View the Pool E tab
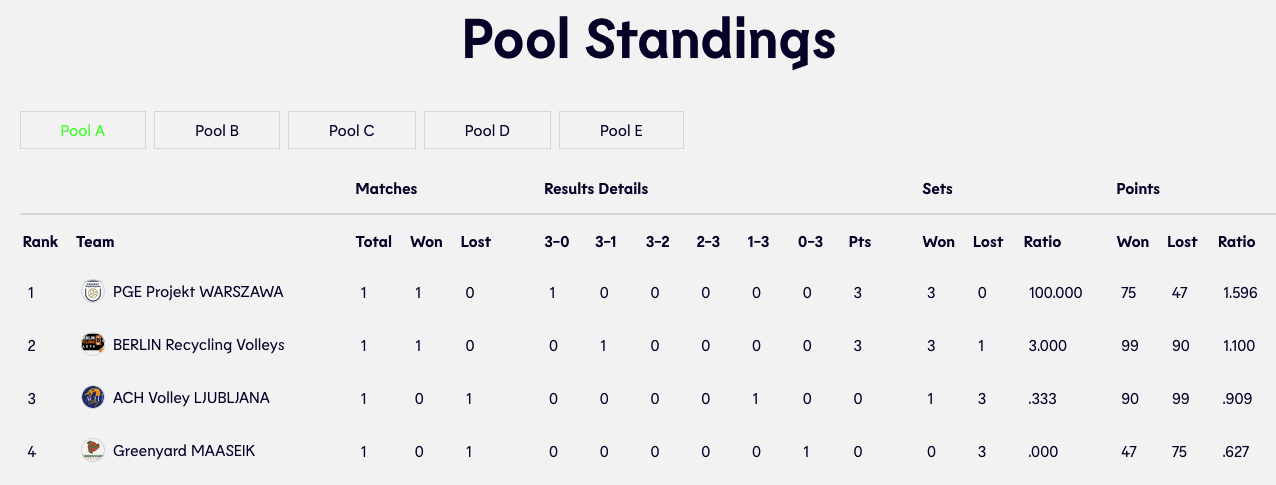The height and width of the screenshot is (485, 1276). [x=621, y=130]
